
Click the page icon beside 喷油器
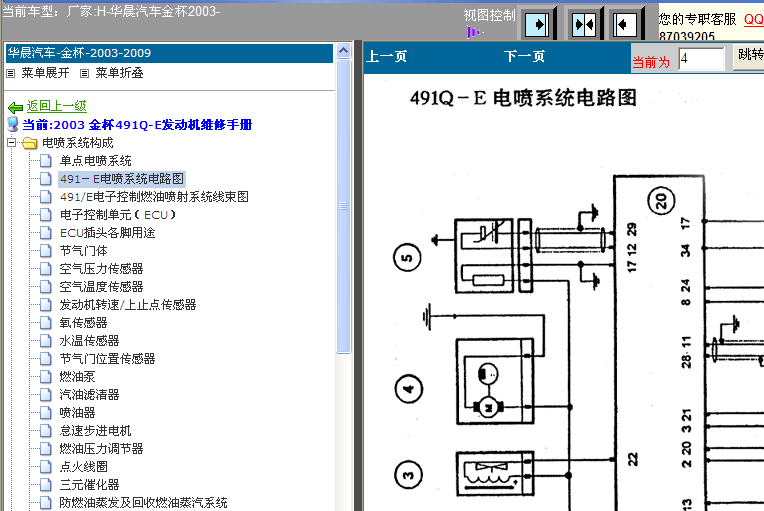pyautogui.click(x=46, y=413)
